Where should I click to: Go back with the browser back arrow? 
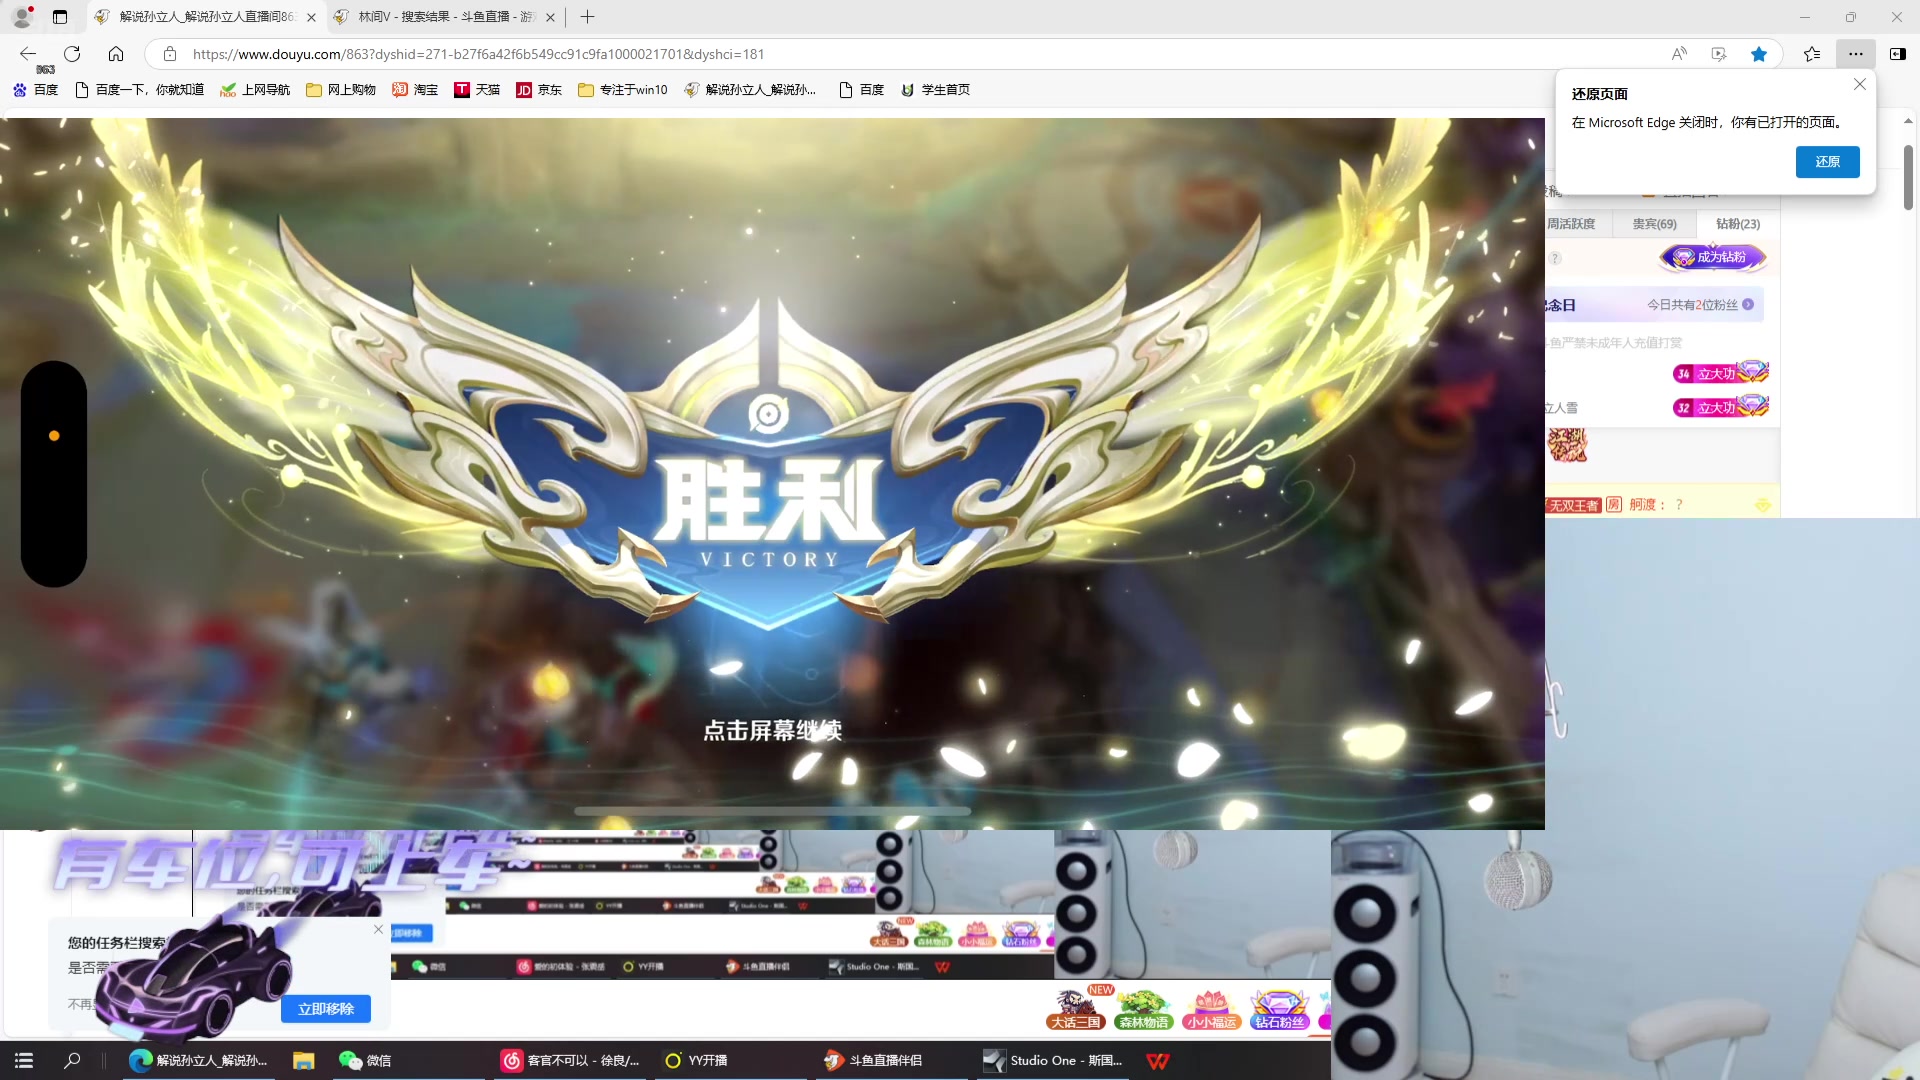click(28, 54)
